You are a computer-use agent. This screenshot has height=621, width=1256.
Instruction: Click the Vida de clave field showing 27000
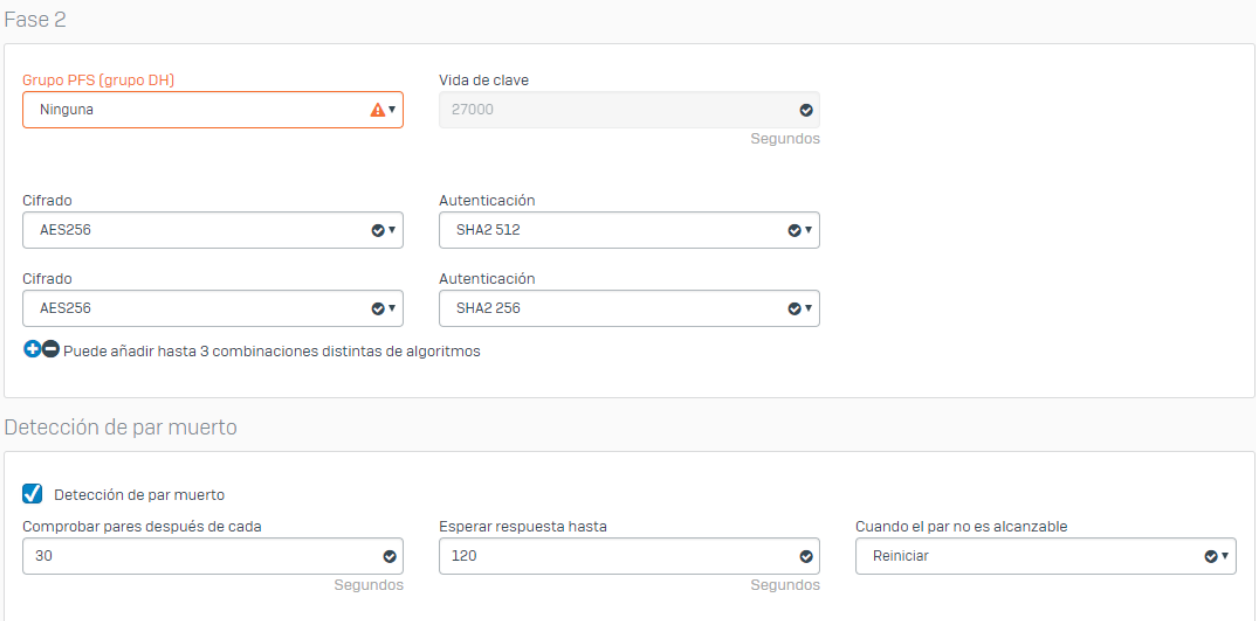[615, 110]
